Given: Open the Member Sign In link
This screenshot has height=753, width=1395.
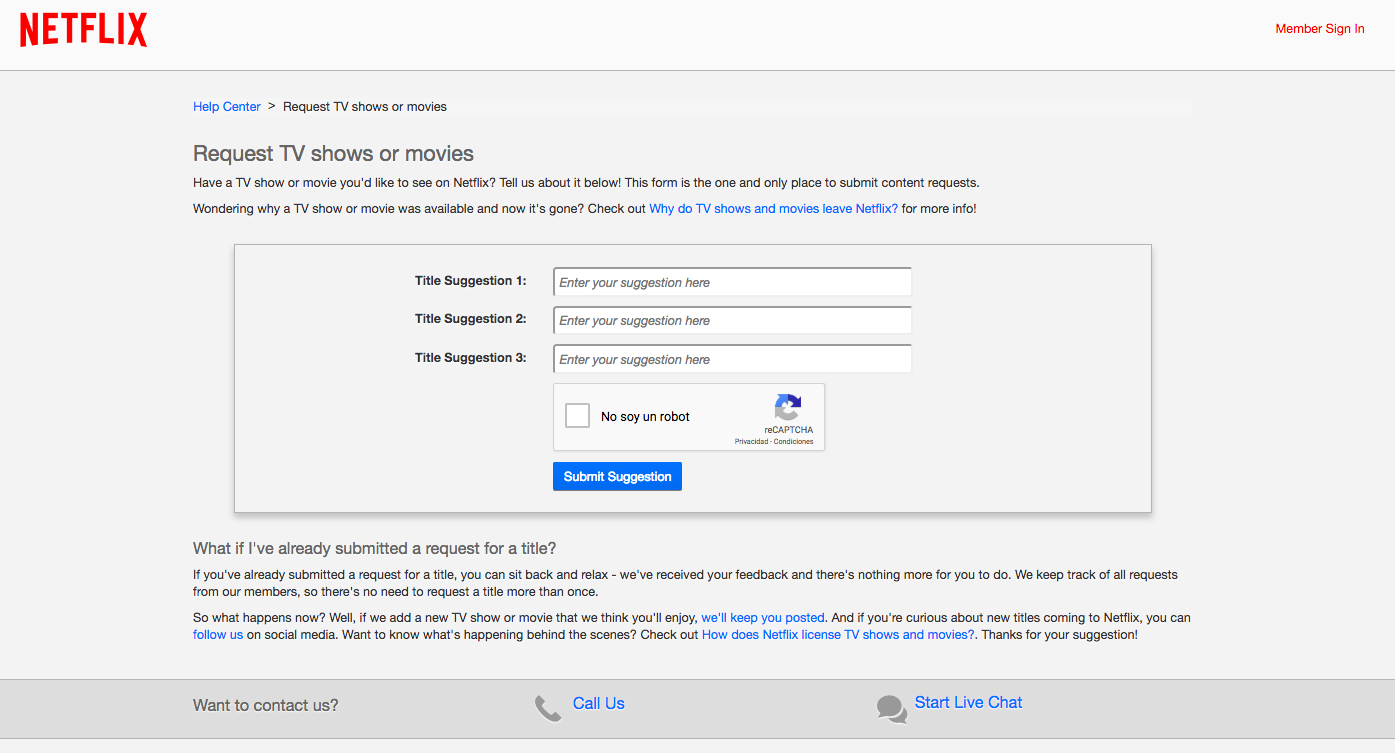Looking at the screenshot, I should point(1319,29).
